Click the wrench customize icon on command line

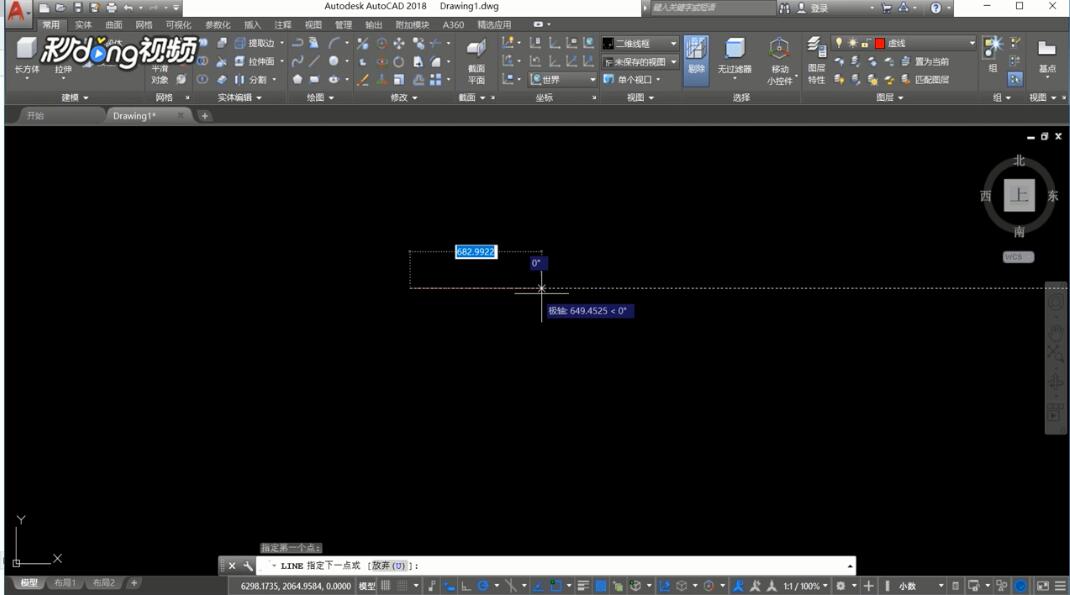click(247, 566)
